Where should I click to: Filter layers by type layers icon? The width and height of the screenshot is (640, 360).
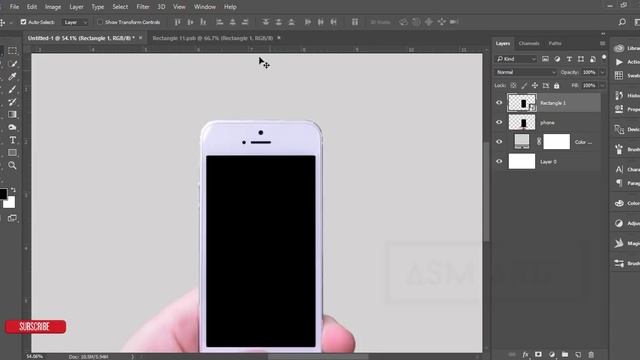[569, 59]
